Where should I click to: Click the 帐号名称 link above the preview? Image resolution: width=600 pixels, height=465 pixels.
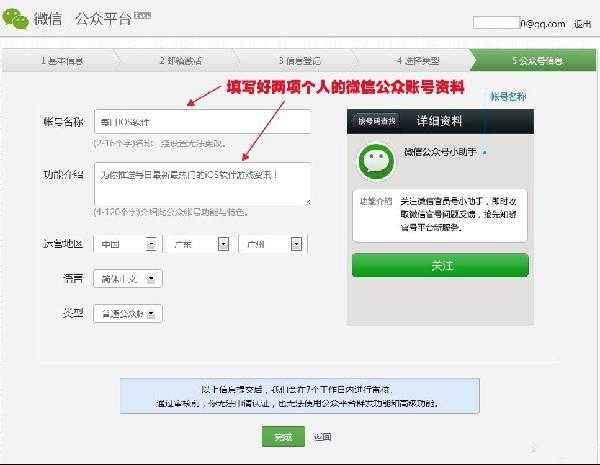point(508,97)
